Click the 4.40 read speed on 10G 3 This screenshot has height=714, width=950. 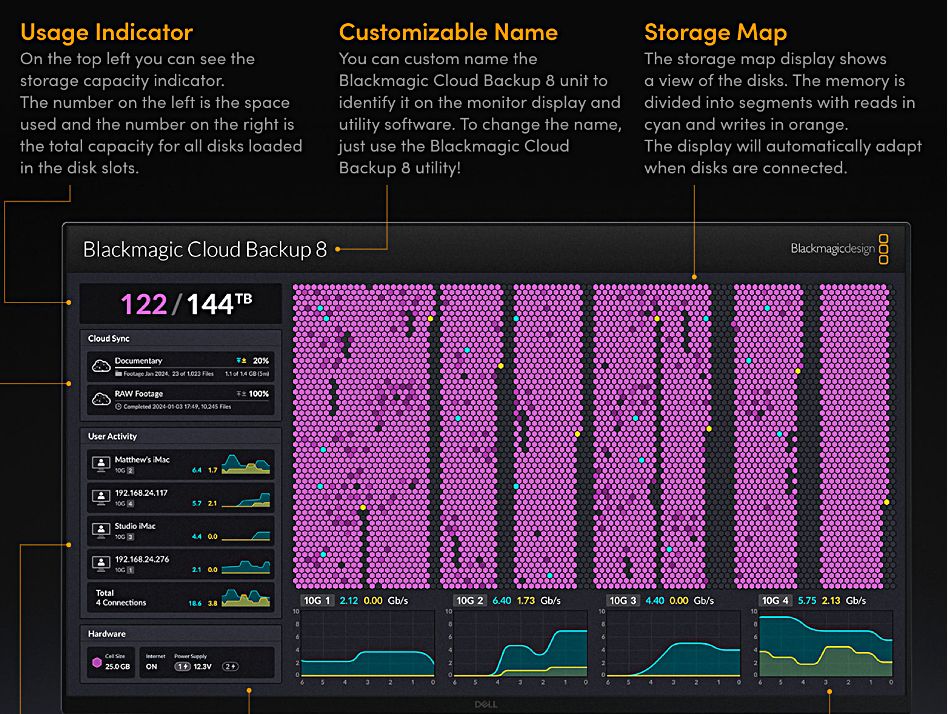pyautogui.click(x=655, y=601)
